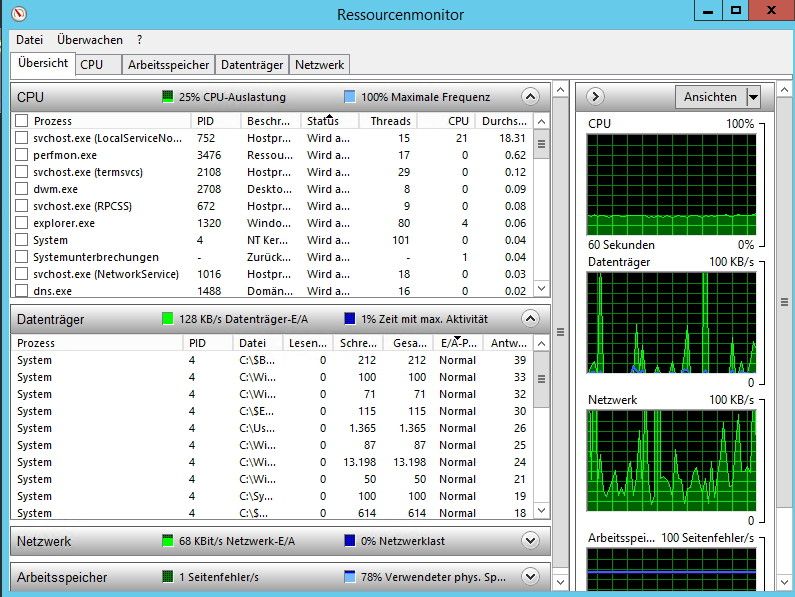
Task: Collapse the graph pane with the arrow button
Action: [x=595, y=96]
